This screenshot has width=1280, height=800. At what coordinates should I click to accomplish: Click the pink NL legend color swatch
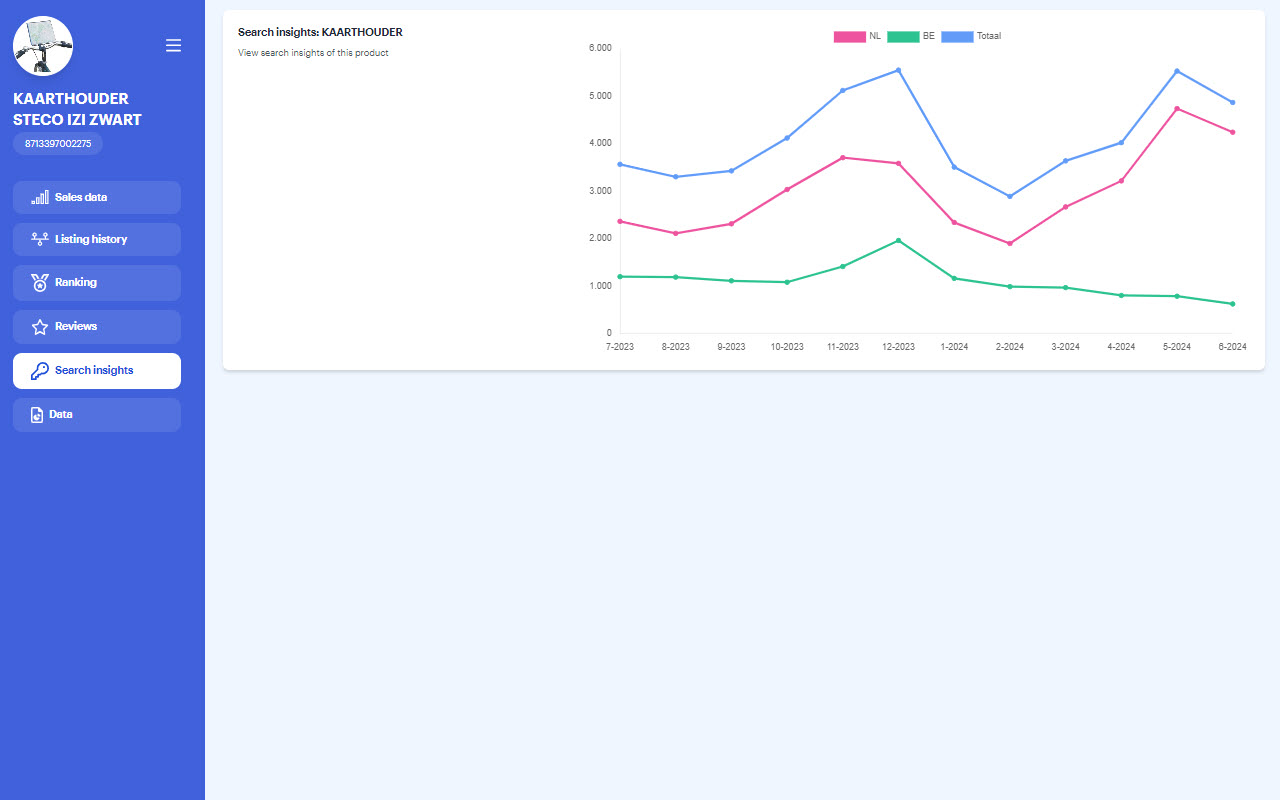click(849, 37)
